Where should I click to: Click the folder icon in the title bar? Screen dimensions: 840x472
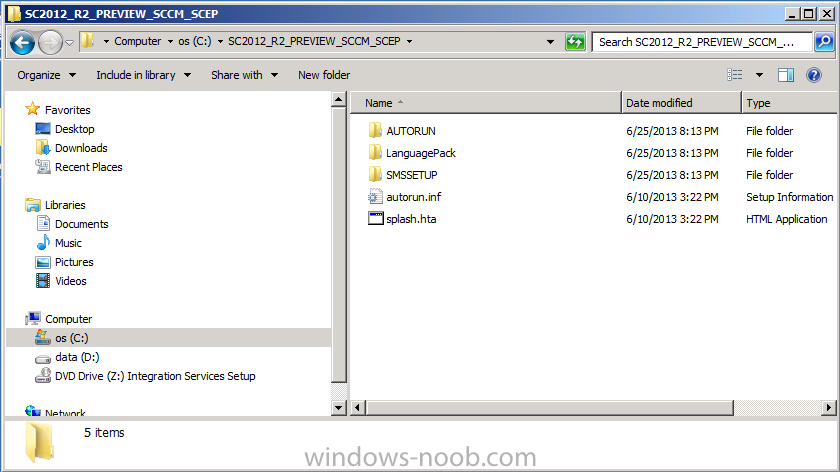click(13, 13)
